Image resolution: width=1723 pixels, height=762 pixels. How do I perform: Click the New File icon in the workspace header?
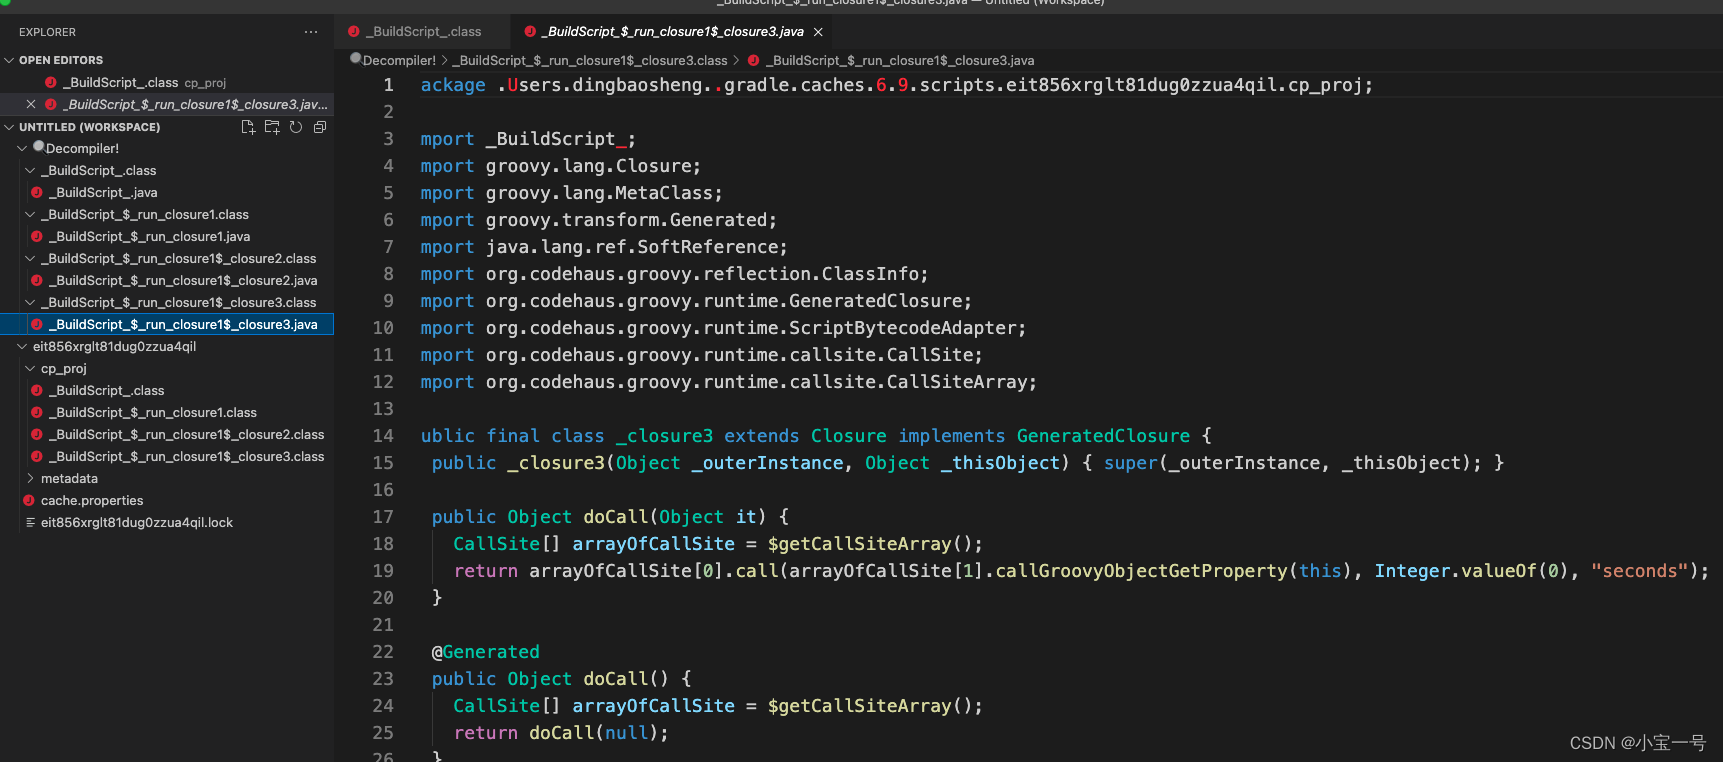[248, 127]
